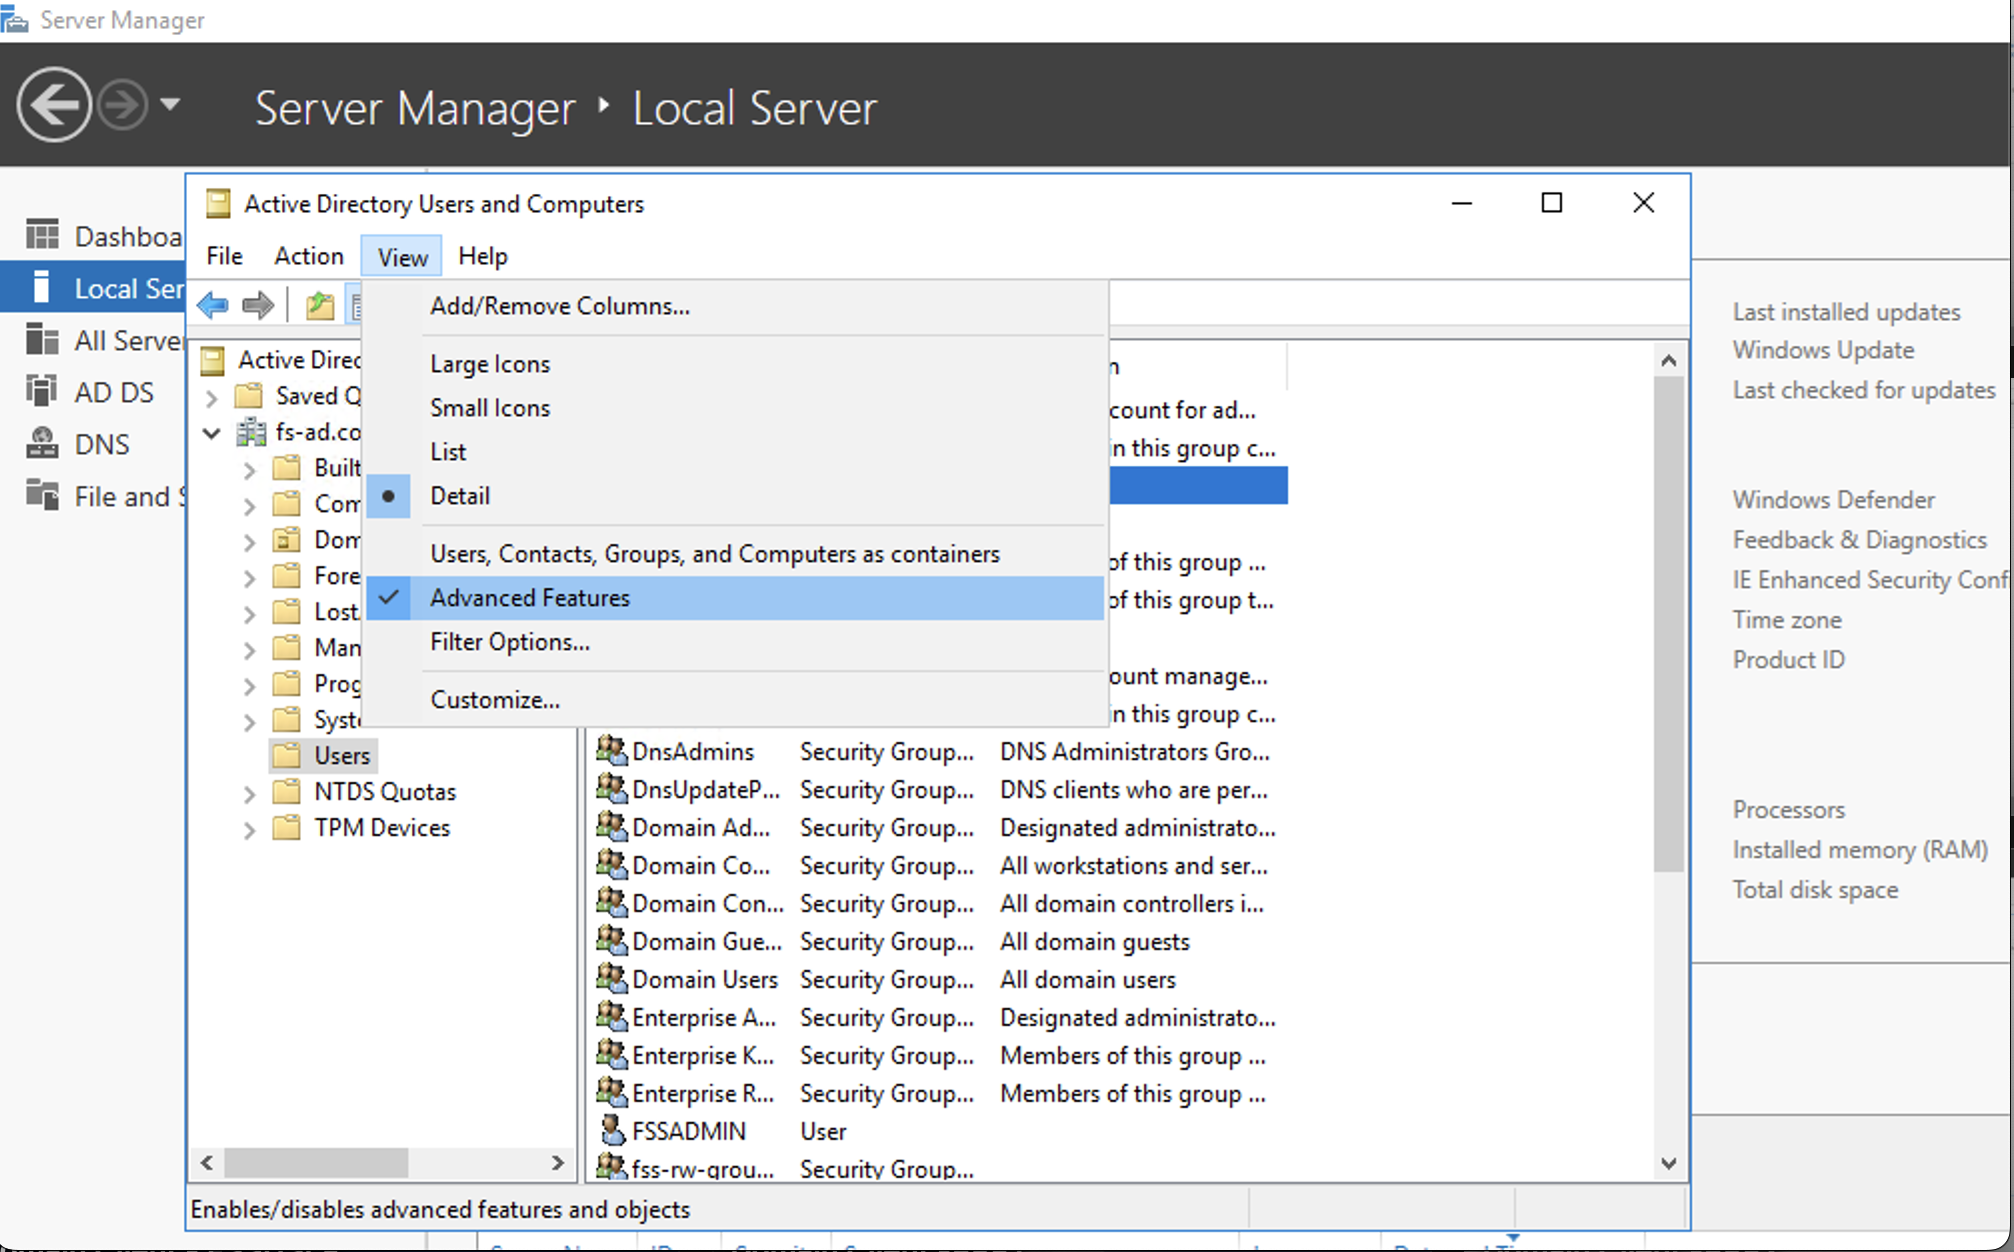Screen dimensions: 2014x1252
Task: Enable Users, Contacts, Groups, and Computers as containers
Action: [x=713, y=553]
